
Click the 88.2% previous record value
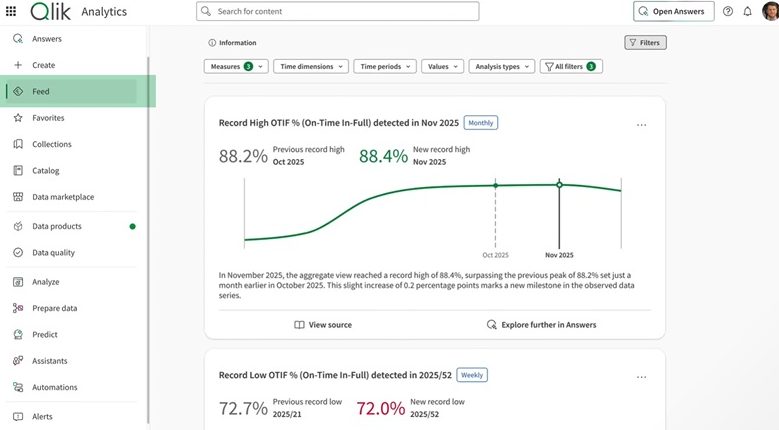[x=243, y=156]
